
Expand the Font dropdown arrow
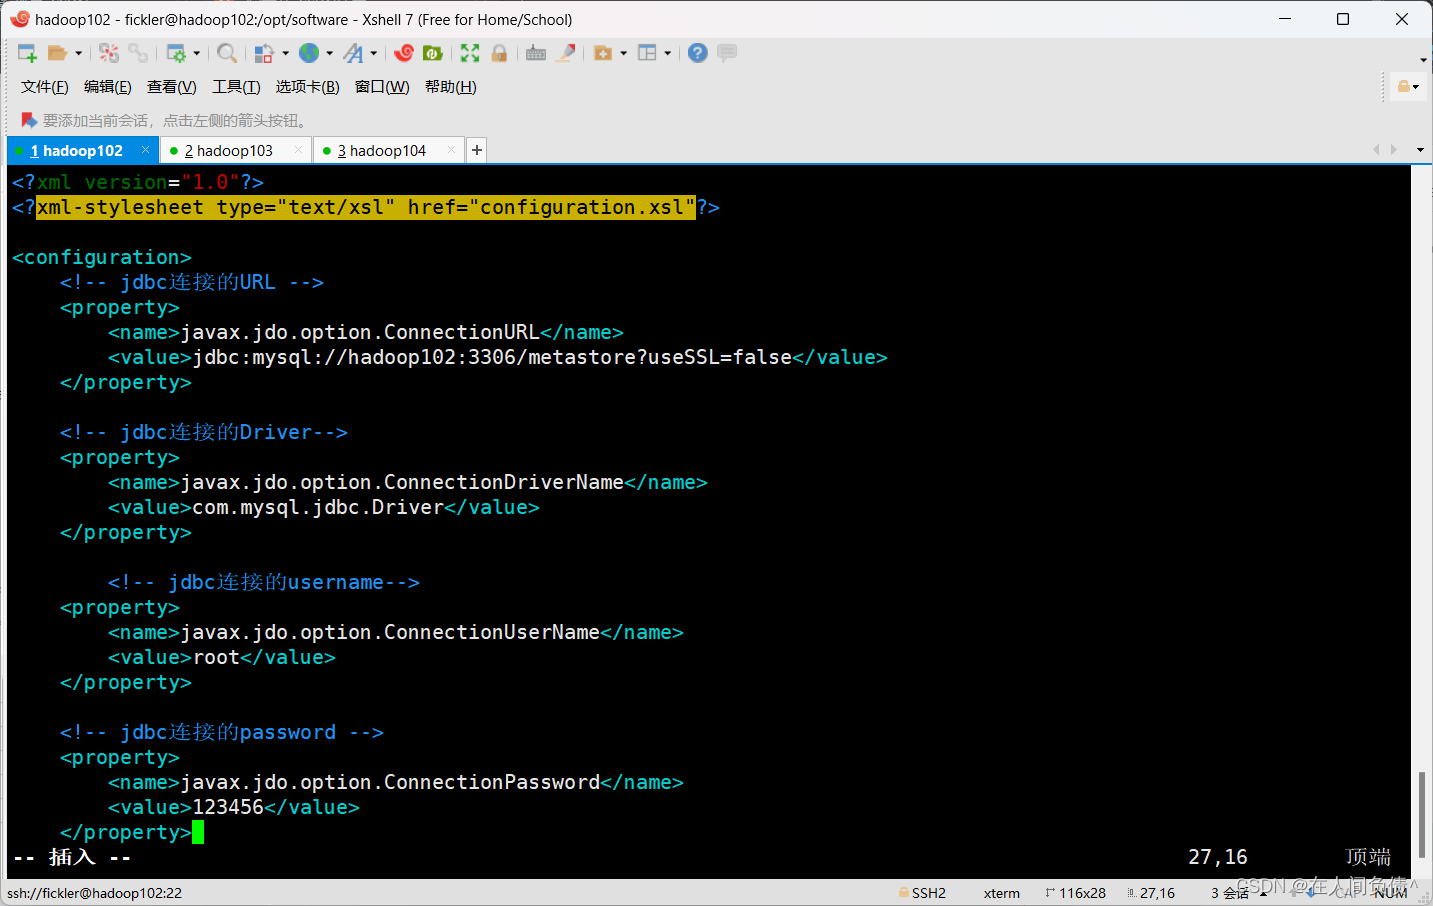[x=374, y=53]
